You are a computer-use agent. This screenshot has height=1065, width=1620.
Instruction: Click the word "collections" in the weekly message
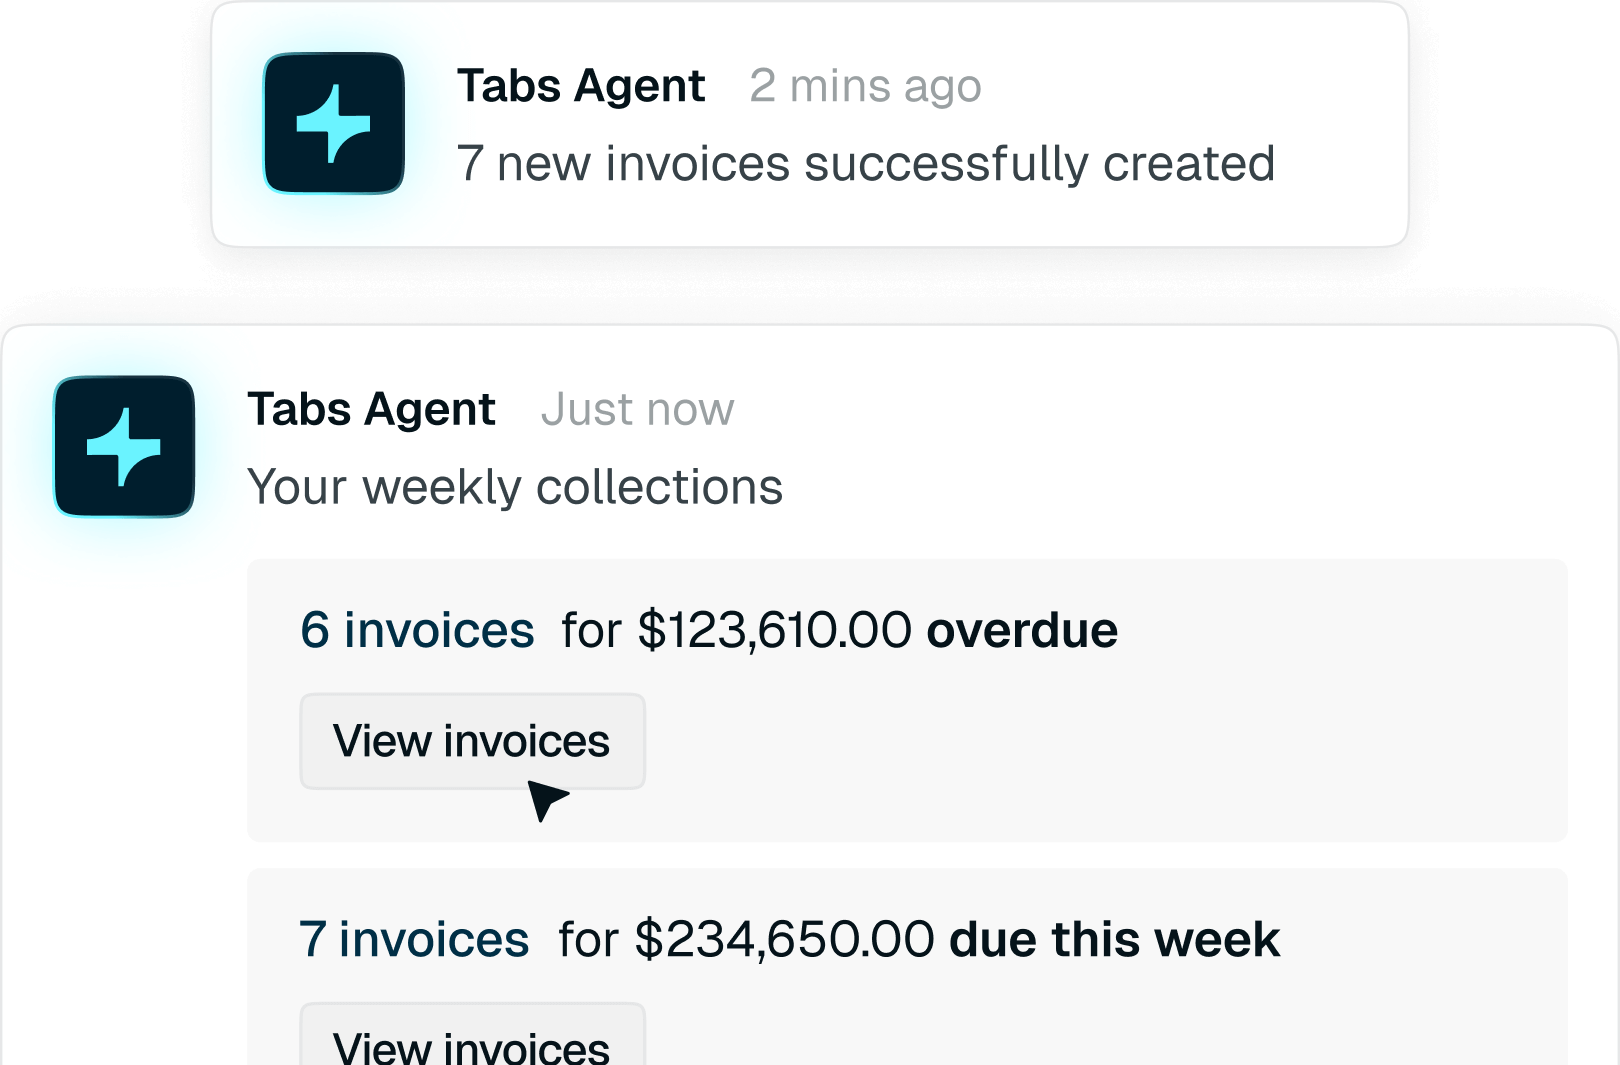[659, 487]
